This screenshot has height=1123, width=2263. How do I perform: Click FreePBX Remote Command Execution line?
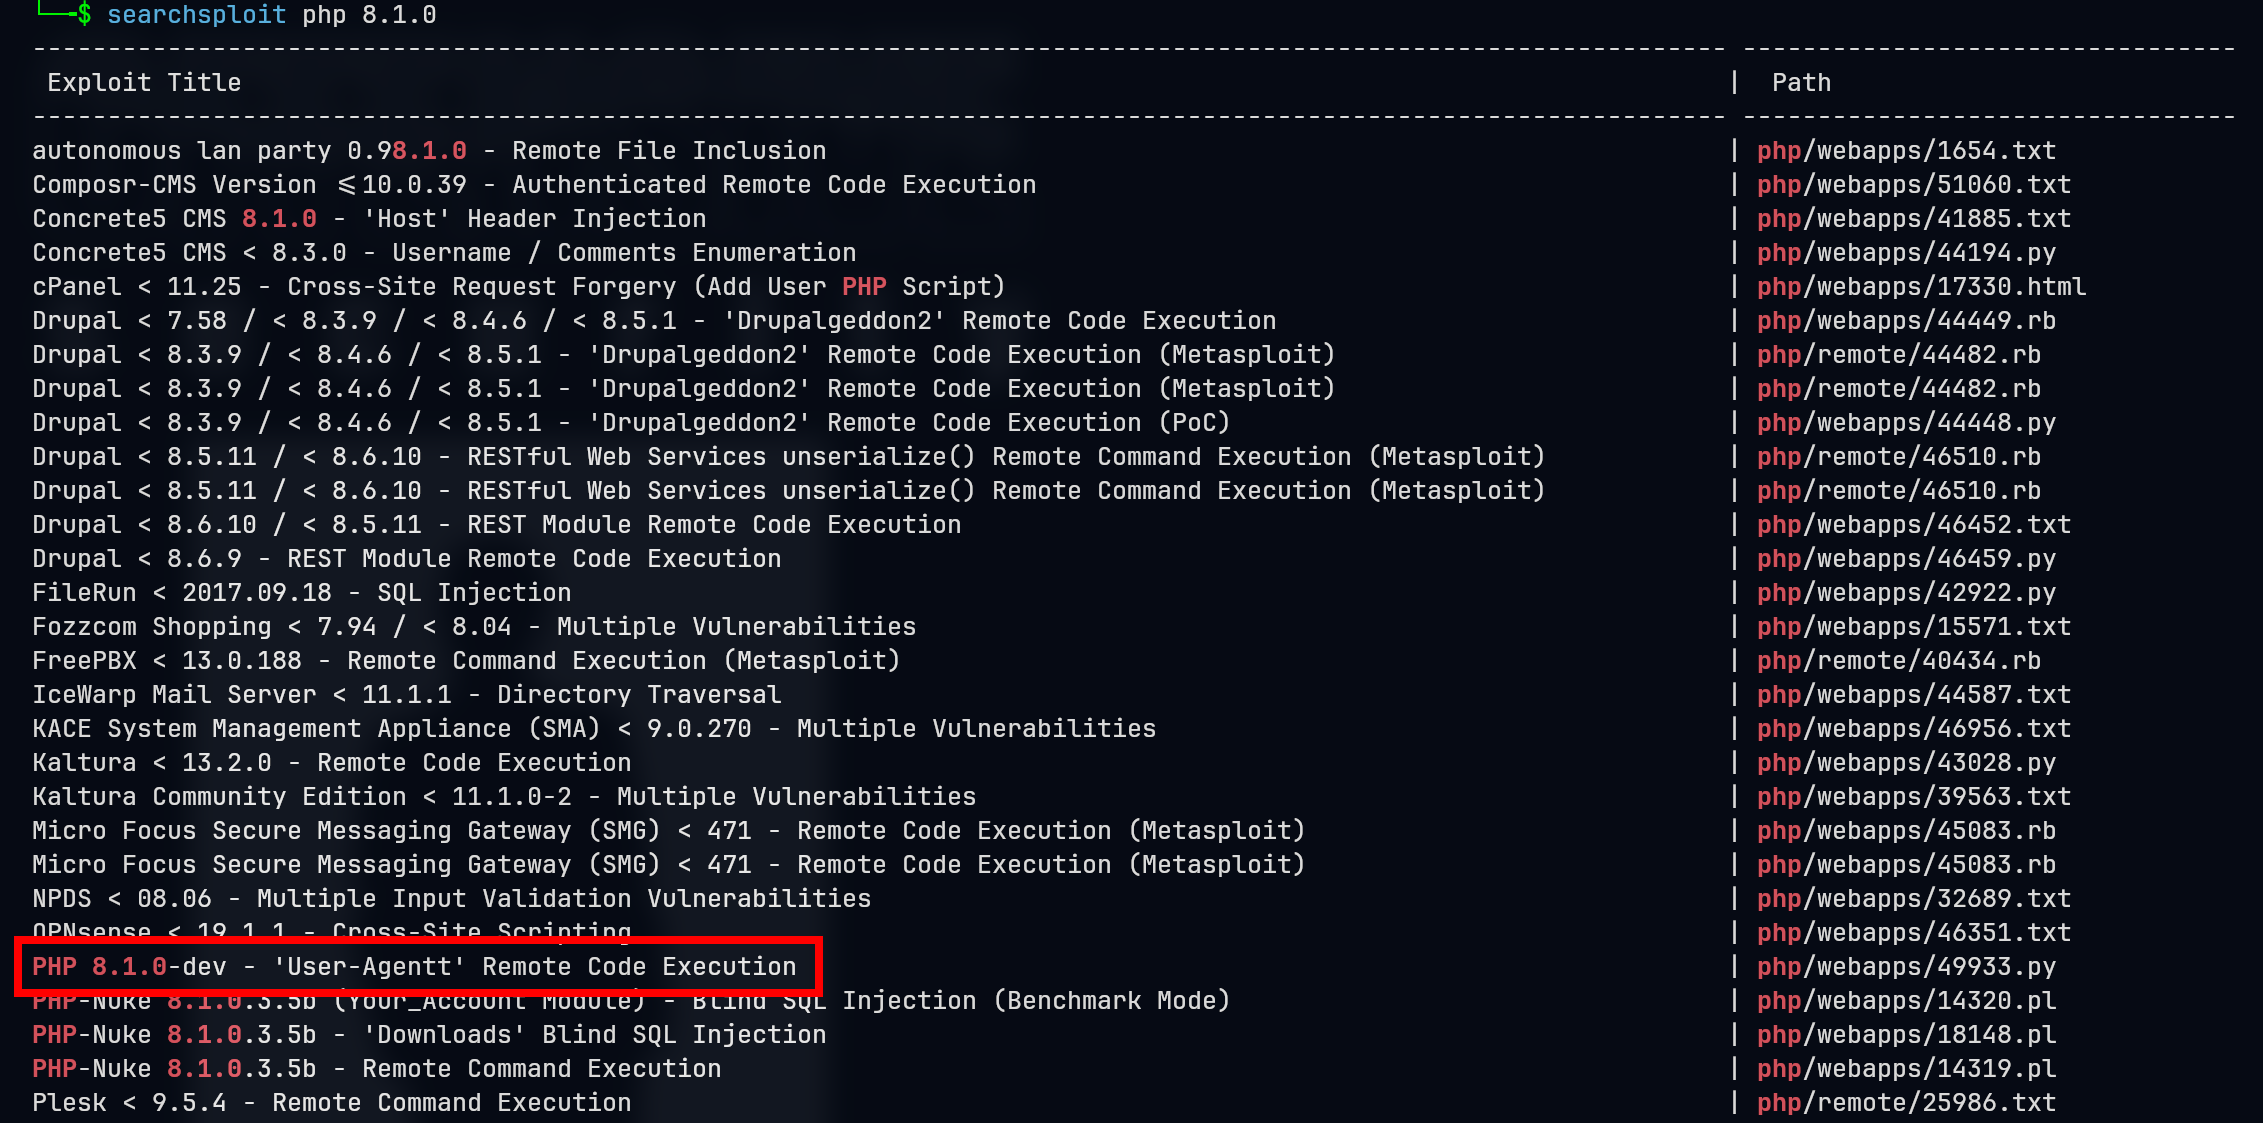466,661
